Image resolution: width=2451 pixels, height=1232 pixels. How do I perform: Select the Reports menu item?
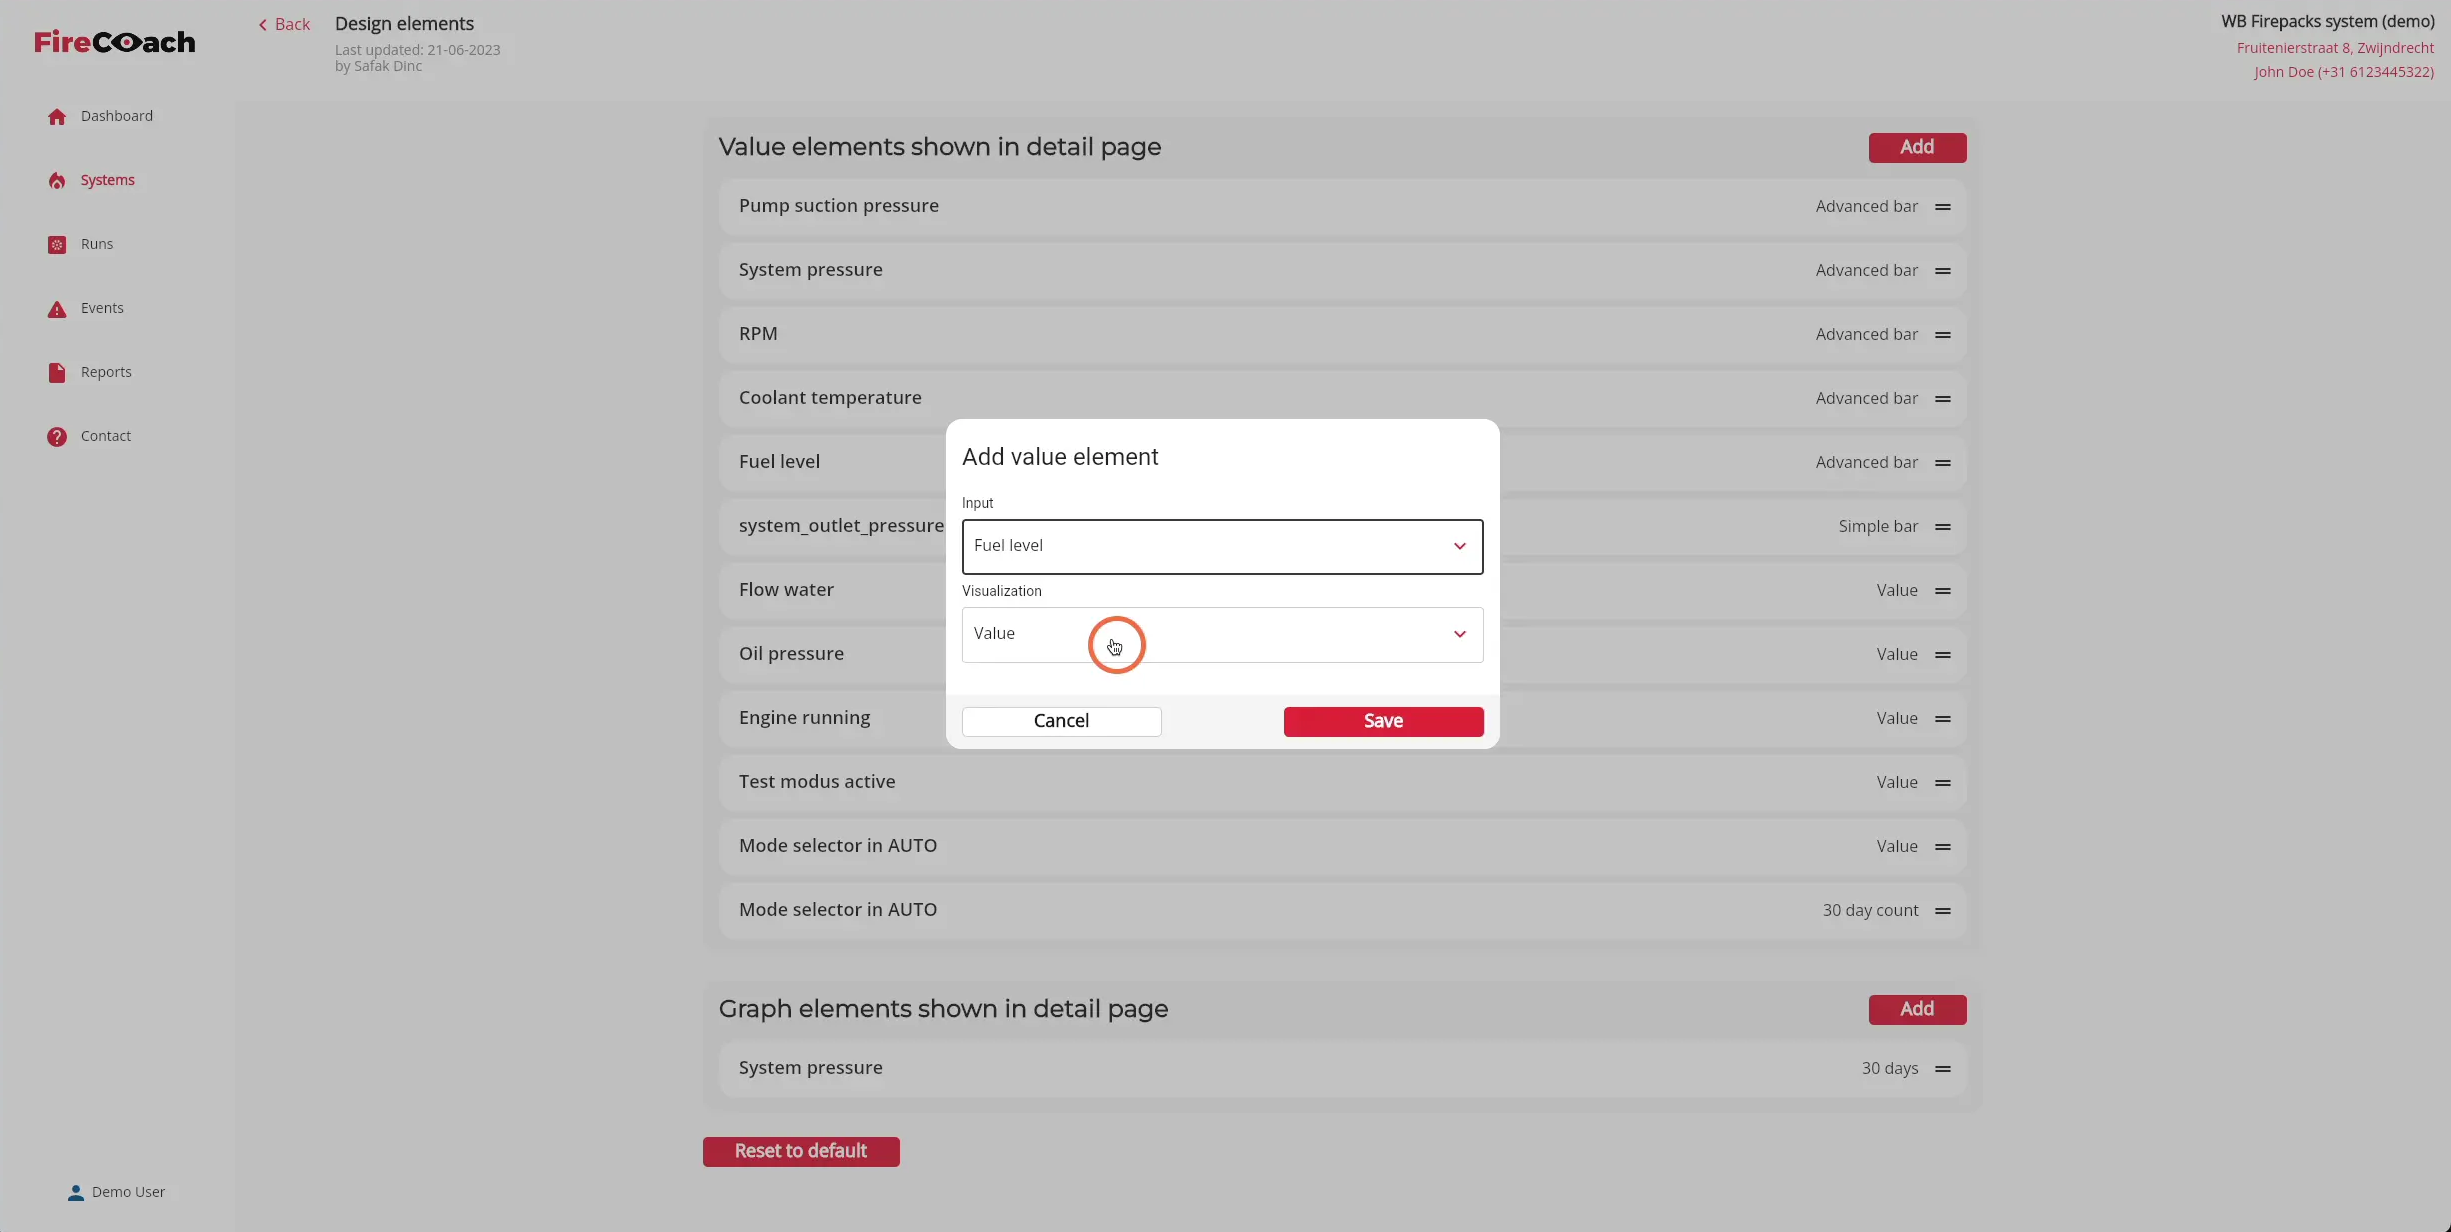tap(106, 372)
